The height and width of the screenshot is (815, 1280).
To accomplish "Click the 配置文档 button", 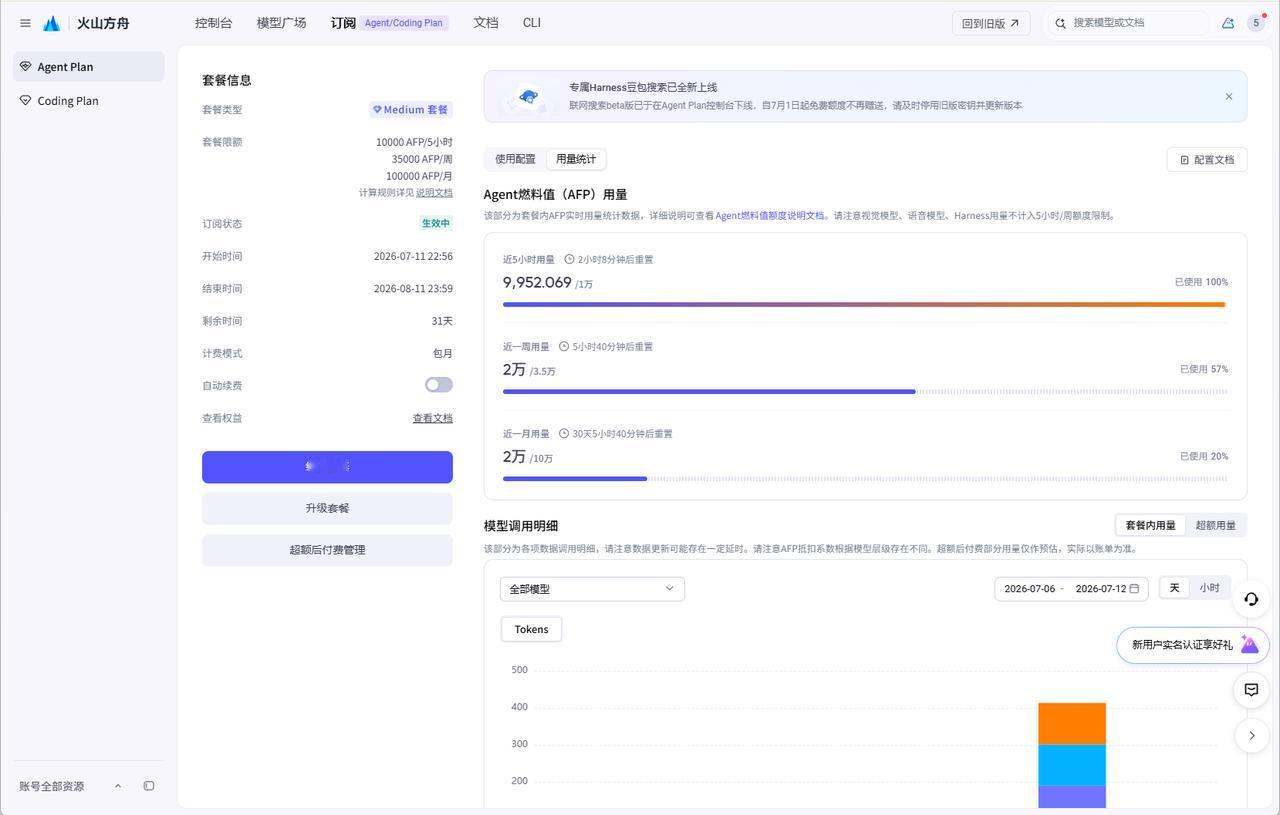I will 1207,160.
